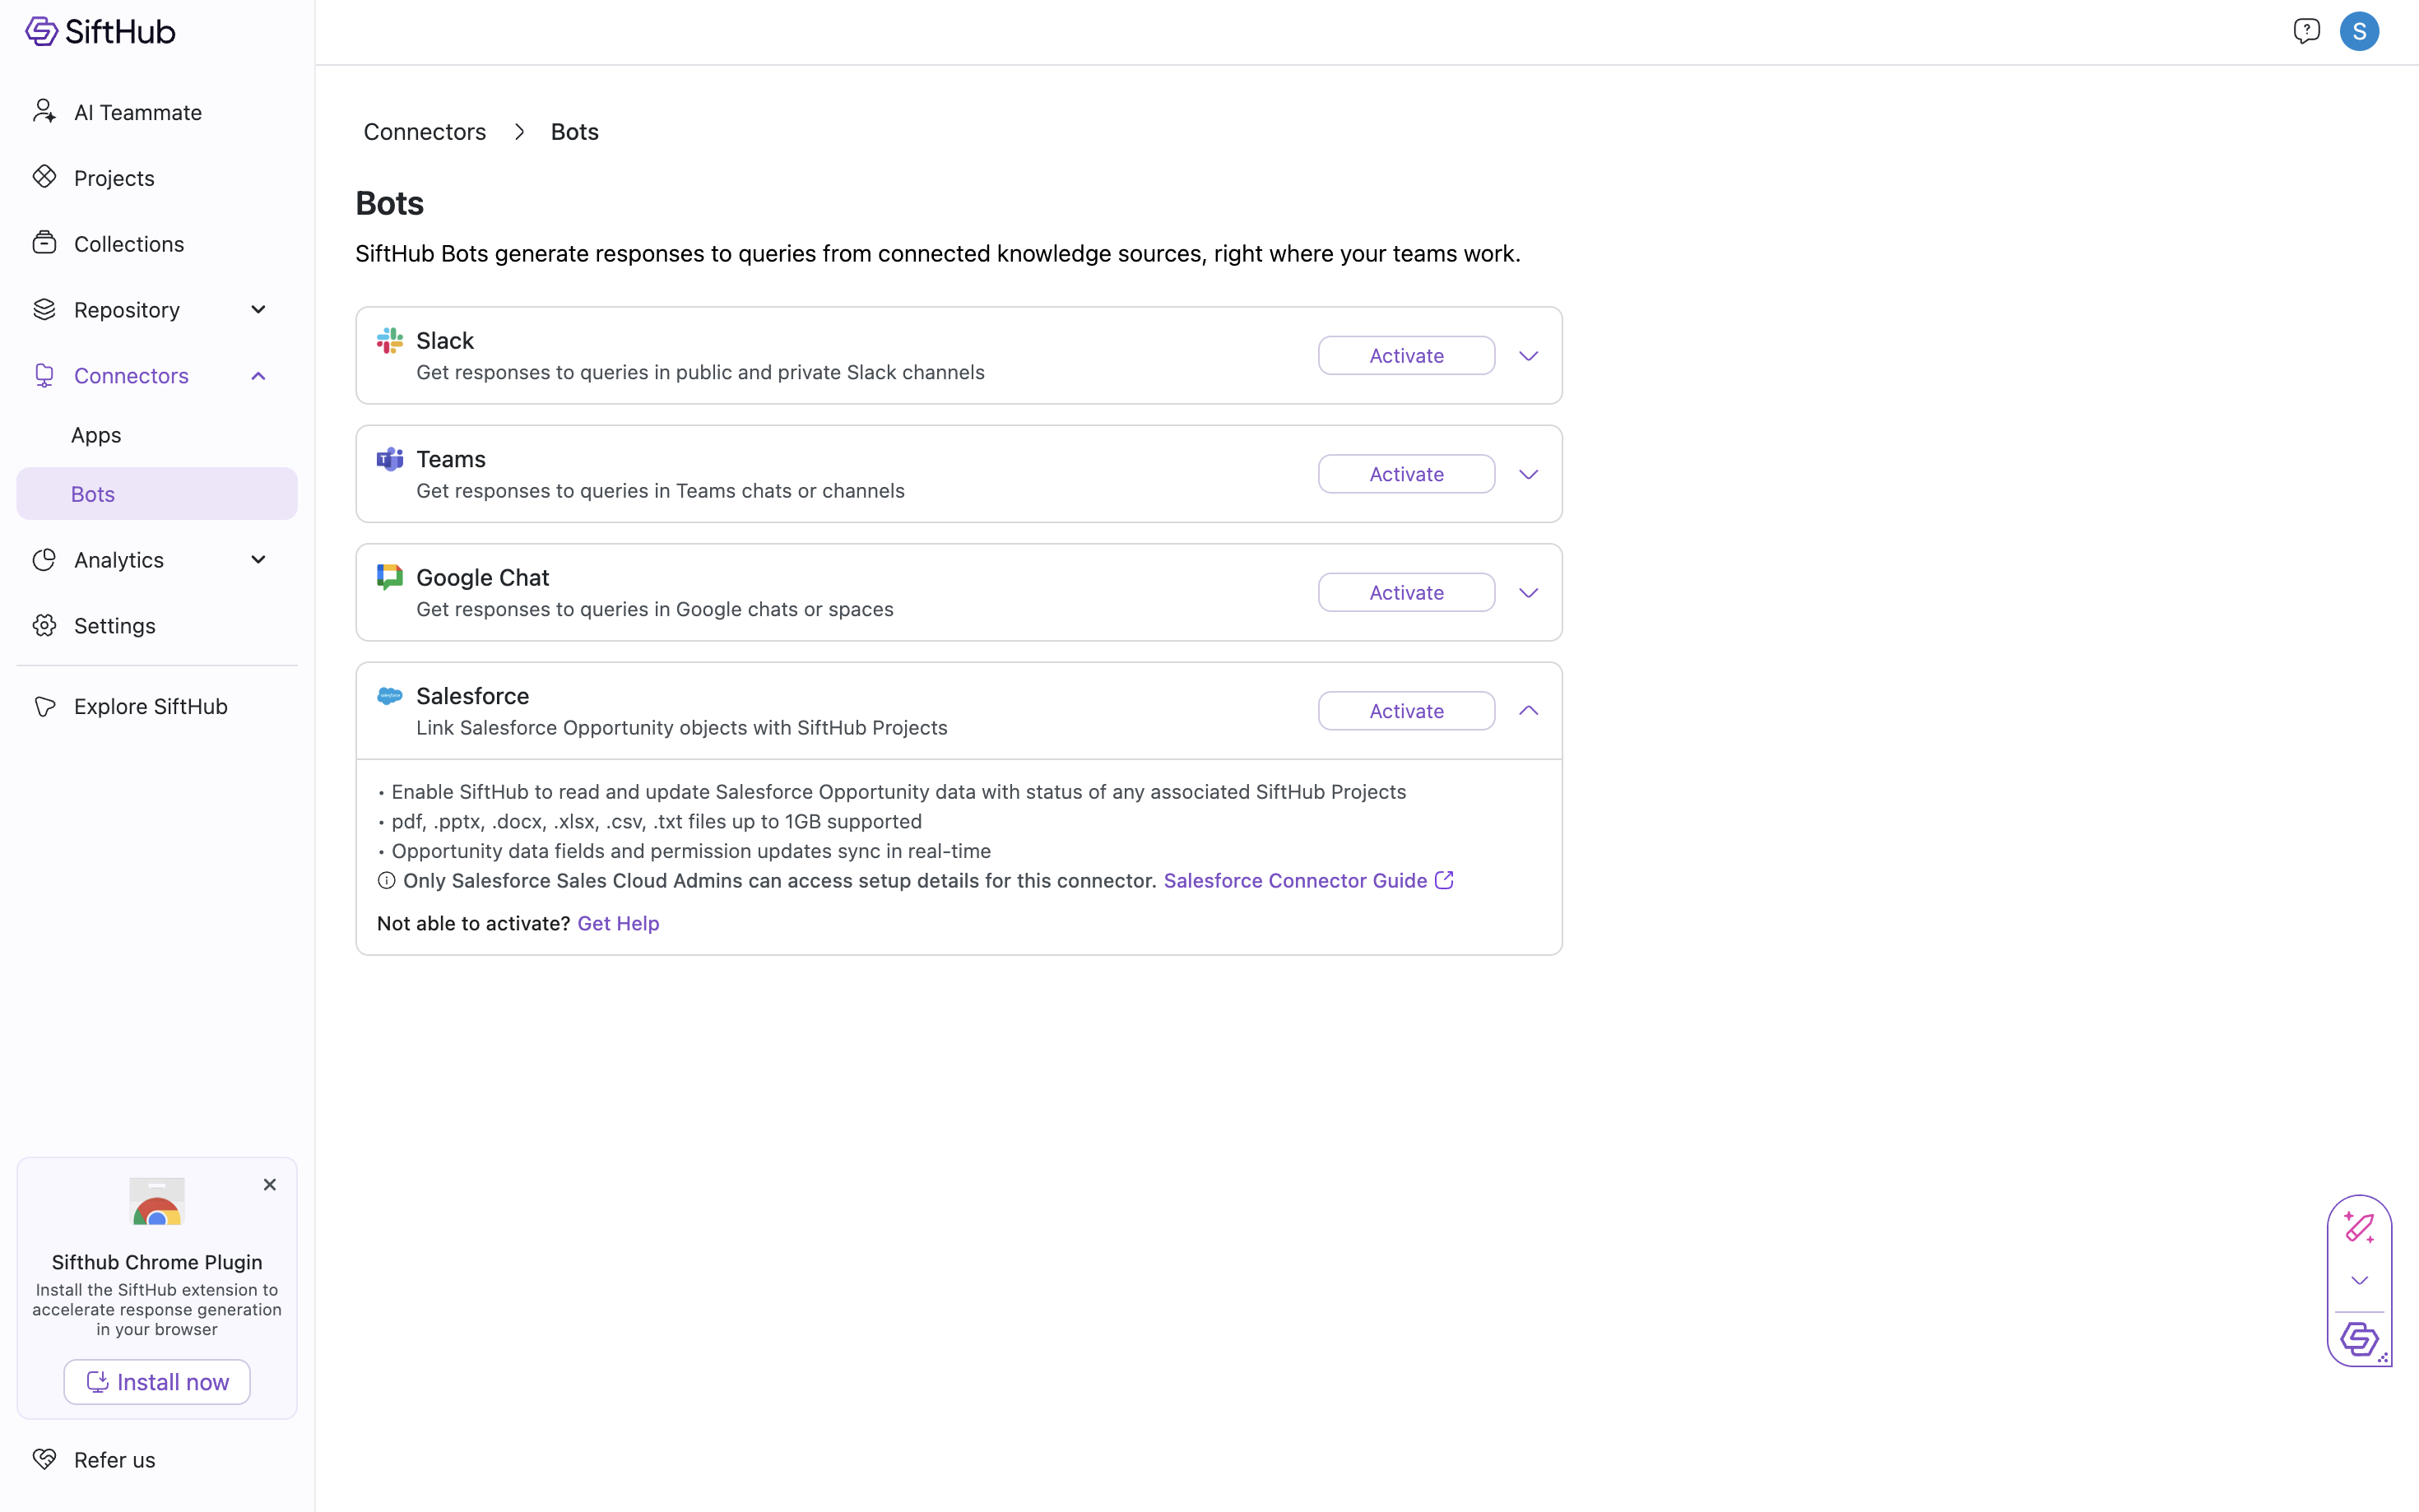Expand the Slack bot details

pyautogui.click(x=1528, y=356)
